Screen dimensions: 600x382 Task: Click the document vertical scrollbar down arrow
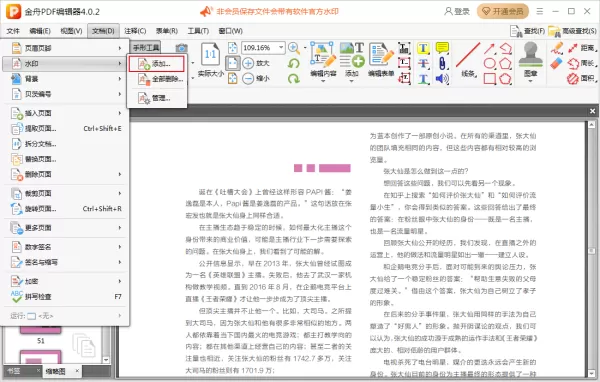(591, 372)
